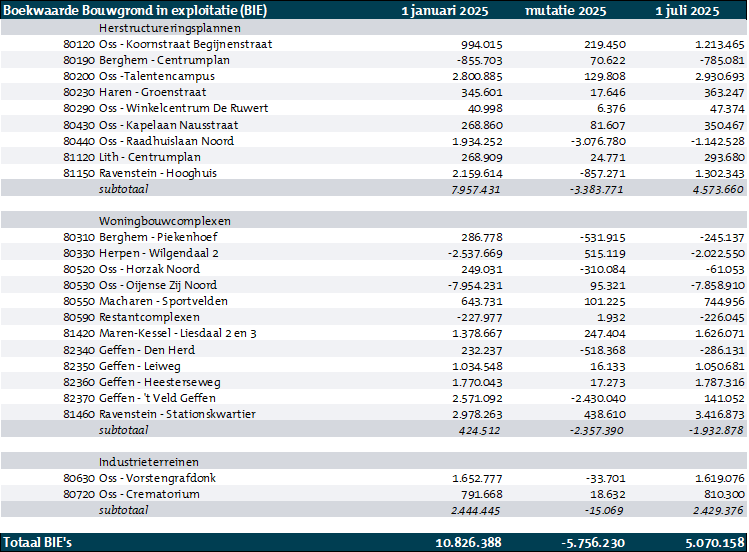Select the 'mutatie 2025' column header
This screenshot has width=749, height=552.
tap(567, 11)
